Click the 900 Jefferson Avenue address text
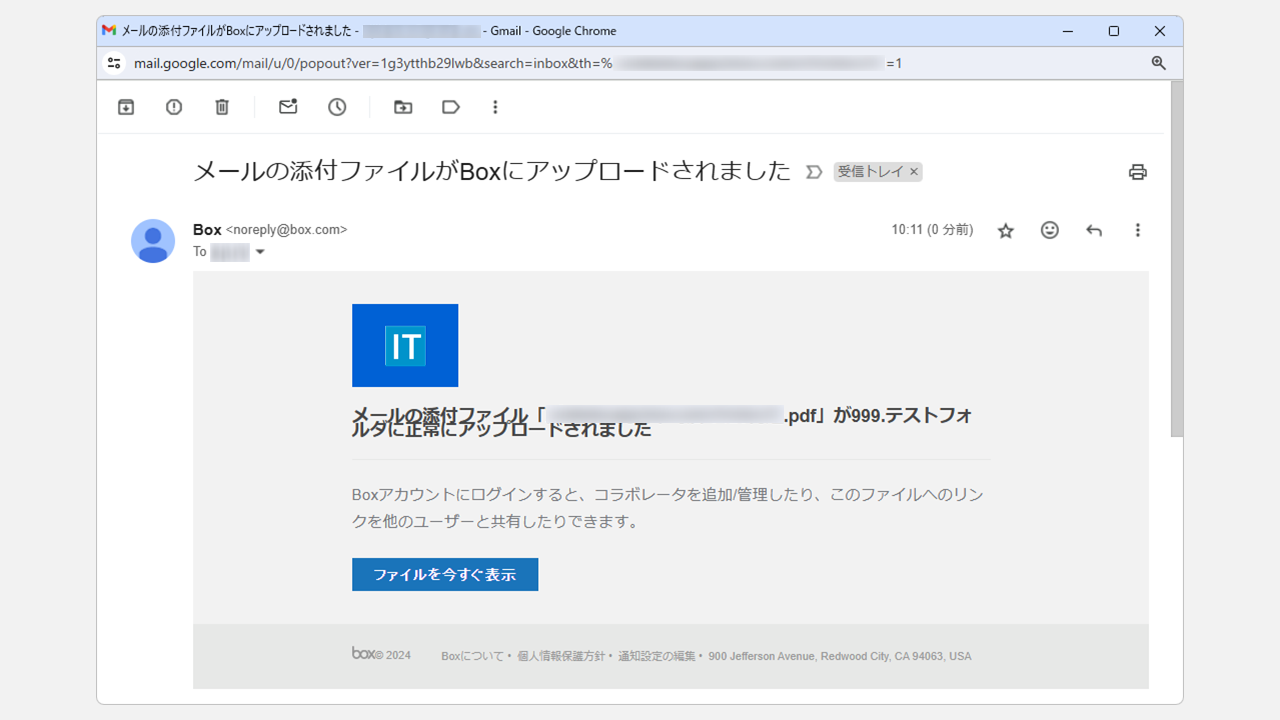This screenshot has width=1280, height=720. [x=840, y=656]
